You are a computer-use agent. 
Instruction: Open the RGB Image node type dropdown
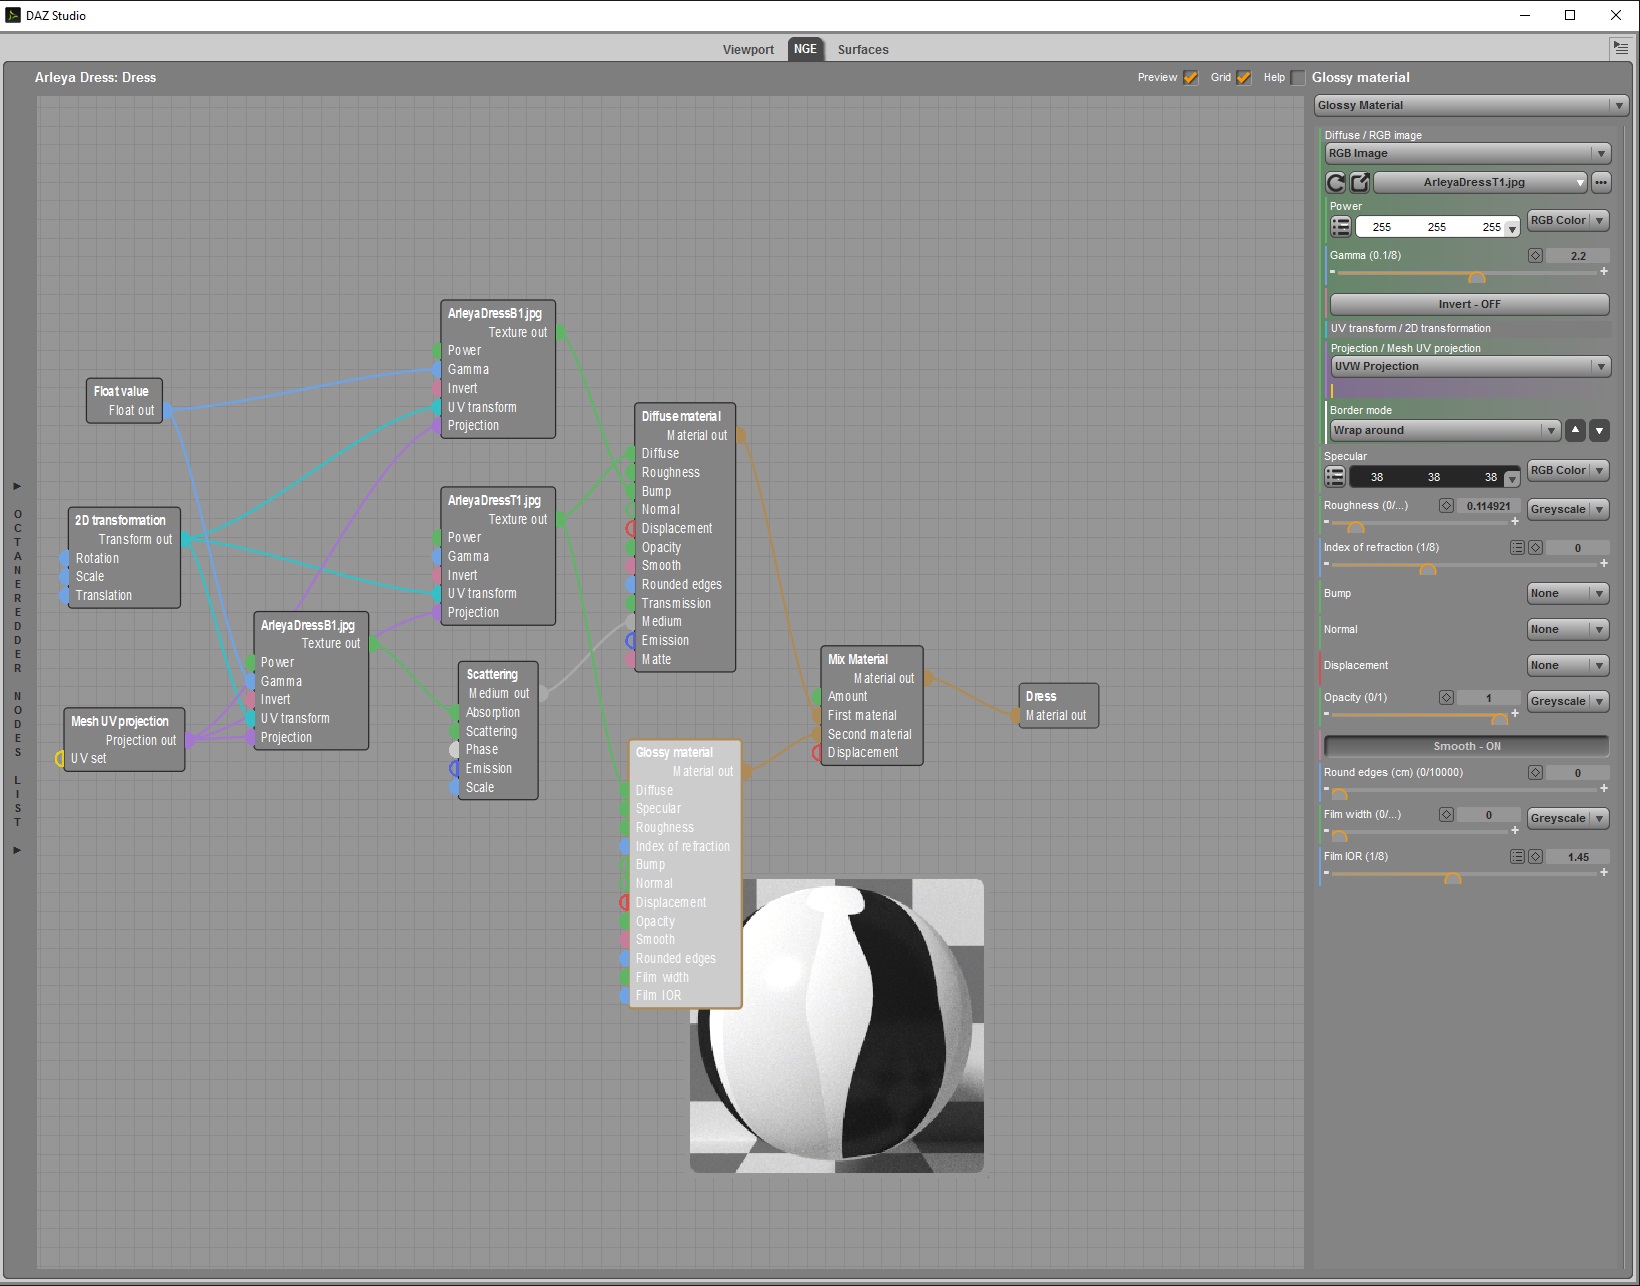(1468, 153)
